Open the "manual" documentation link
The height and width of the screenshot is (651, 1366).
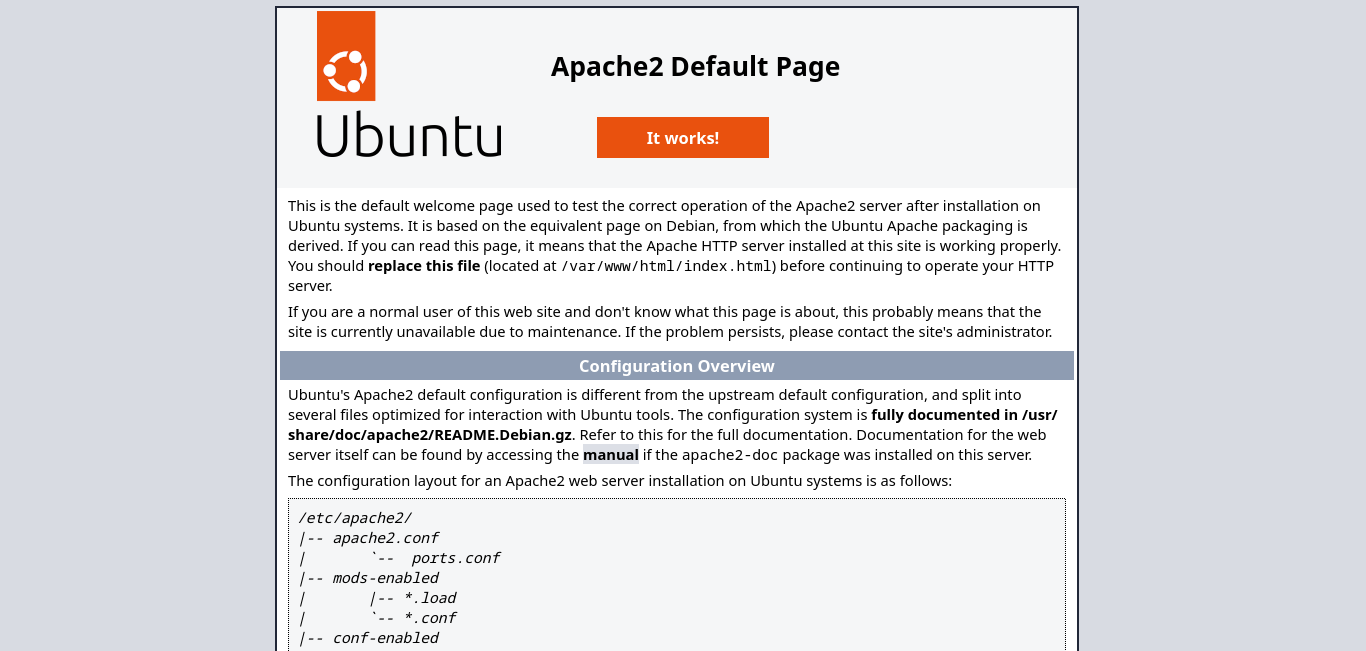[x=611, y=455]
